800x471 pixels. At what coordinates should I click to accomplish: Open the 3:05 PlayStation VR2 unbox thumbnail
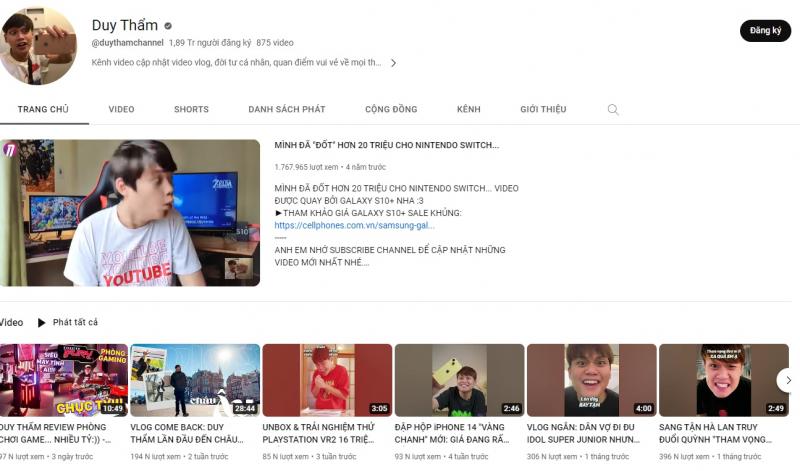tap(327, 380)
